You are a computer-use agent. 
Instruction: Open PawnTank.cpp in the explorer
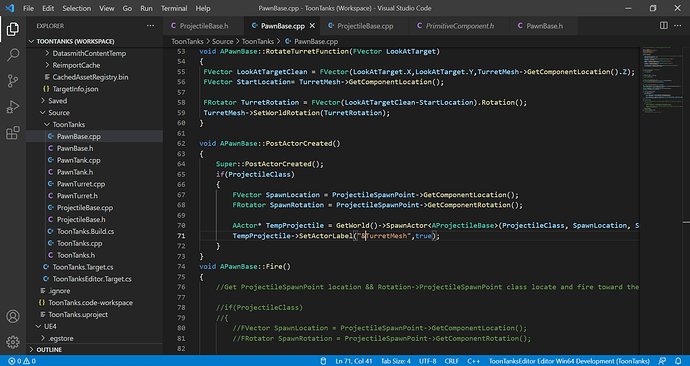click(78, 160)
